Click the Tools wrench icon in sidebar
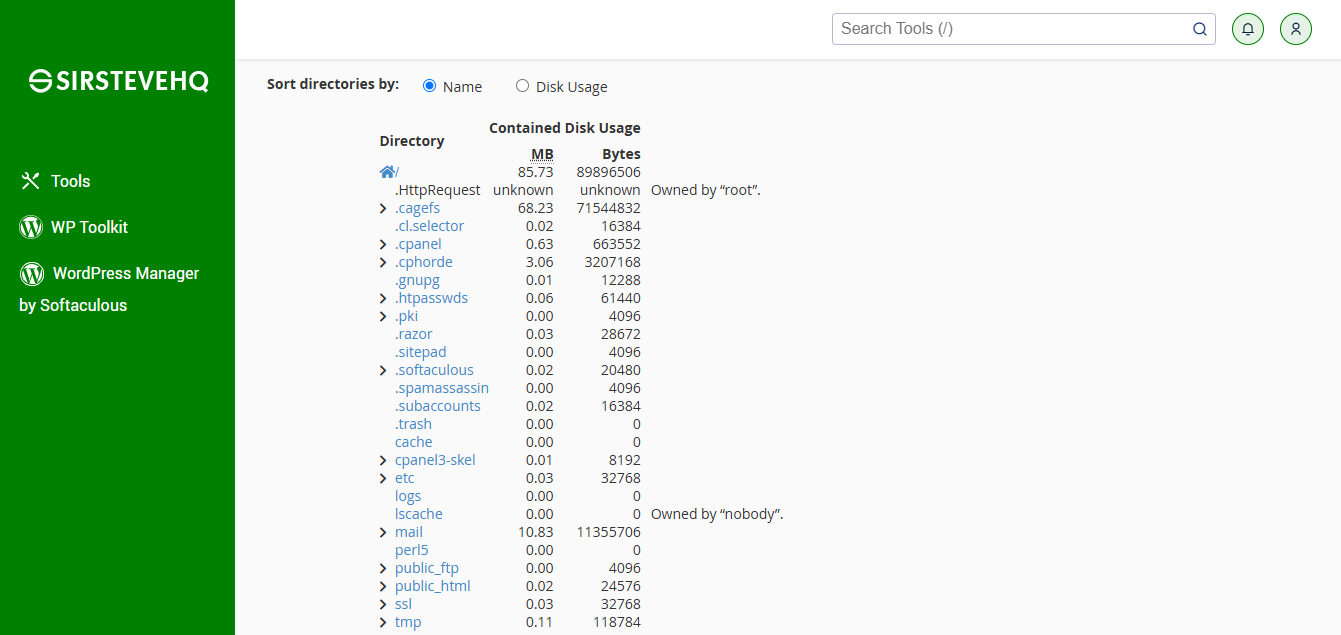This screenshot has width=1341, height=635. pos(31,181)
